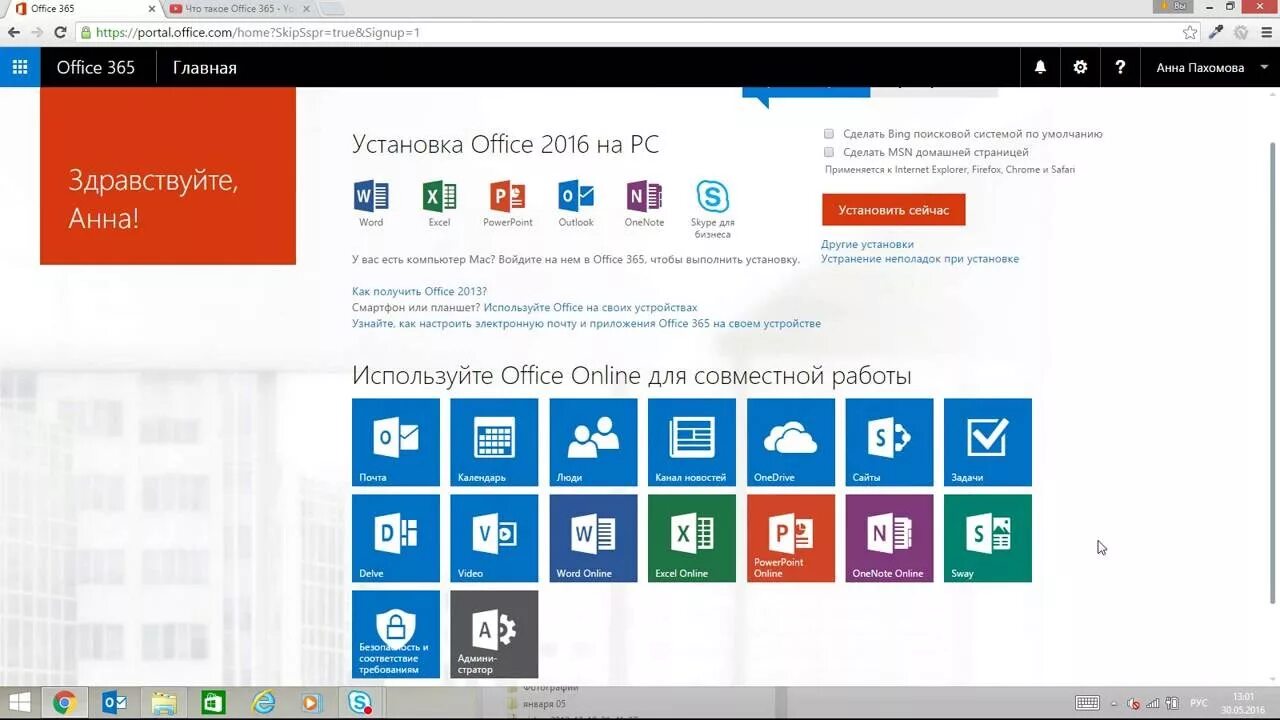Open the Windows Start button
Viewport: 1280px width, 720px height.
(x=18, y=703)
